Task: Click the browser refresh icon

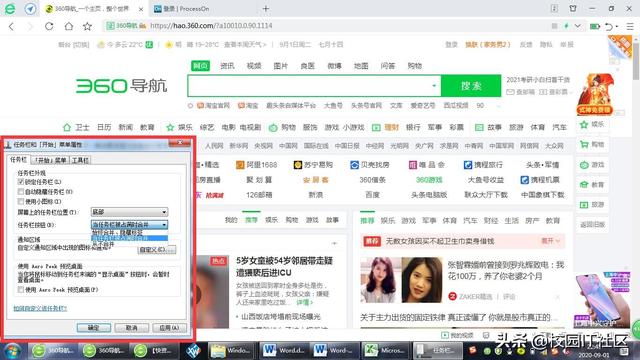Action: (49, 26)
